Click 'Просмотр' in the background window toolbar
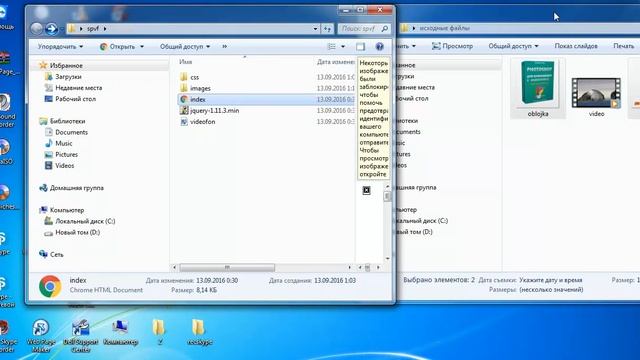The width and height of the screenshot is (640, 360). click(x=452, y=46)
